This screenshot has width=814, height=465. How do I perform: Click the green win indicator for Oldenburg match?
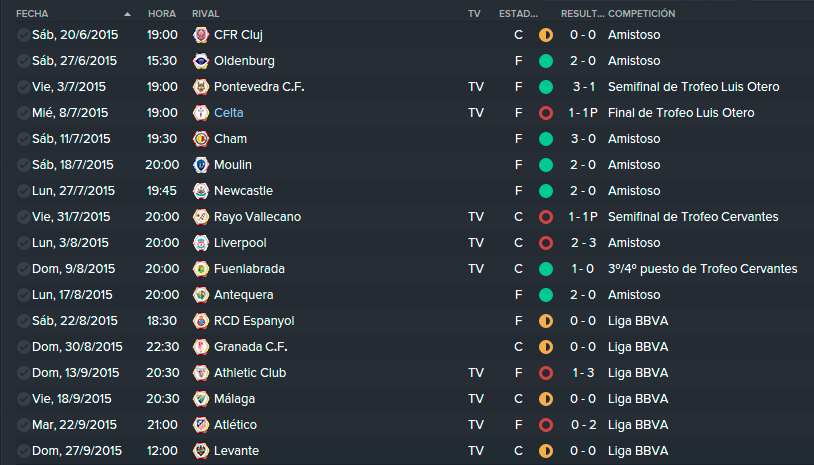(x=546, y=61)
